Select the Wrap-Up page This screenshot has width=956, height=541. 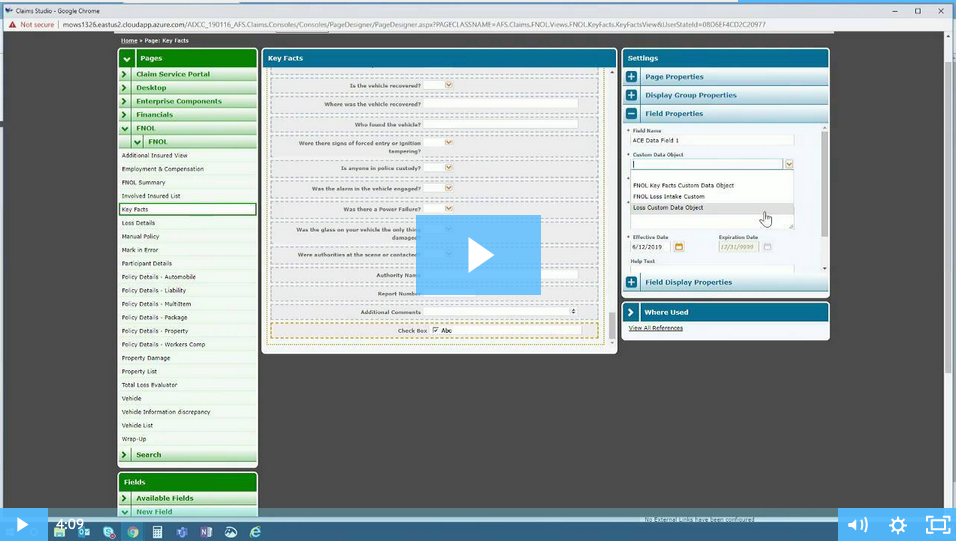[x=134, y=439]
